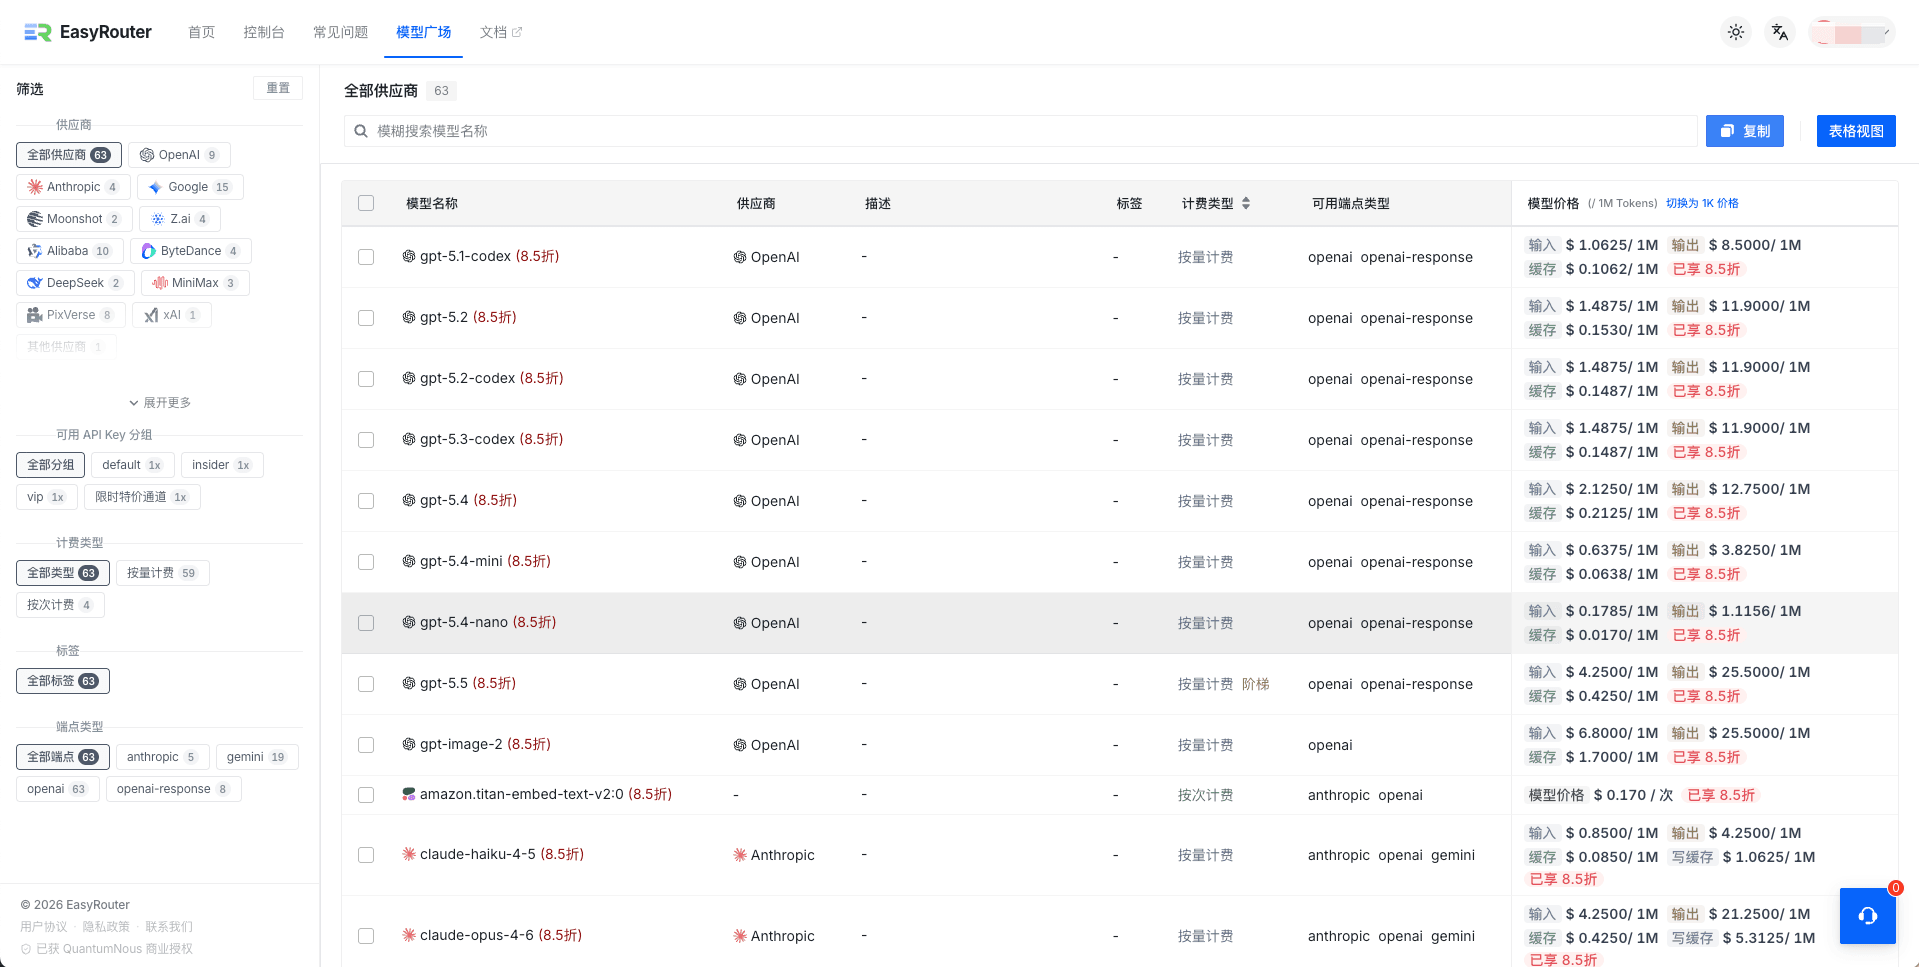Filter billing type by 按量计费 chip

(163, 573)
